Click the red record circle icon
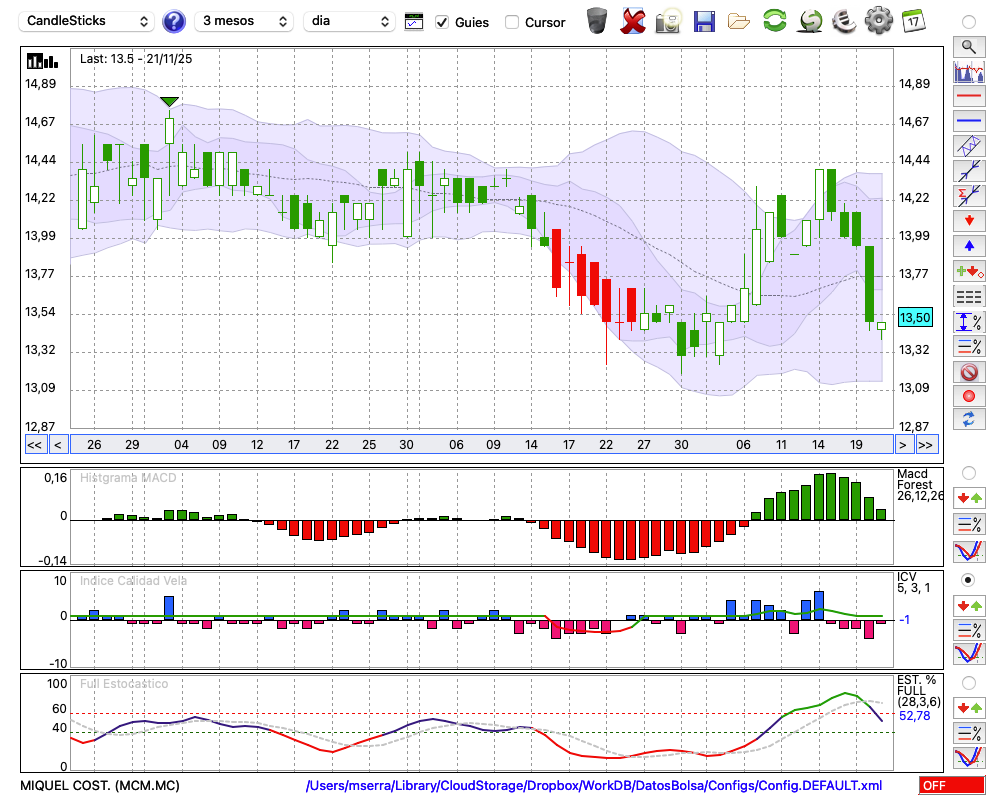This screenshot has width=1000, height=800. pos(969,396)
